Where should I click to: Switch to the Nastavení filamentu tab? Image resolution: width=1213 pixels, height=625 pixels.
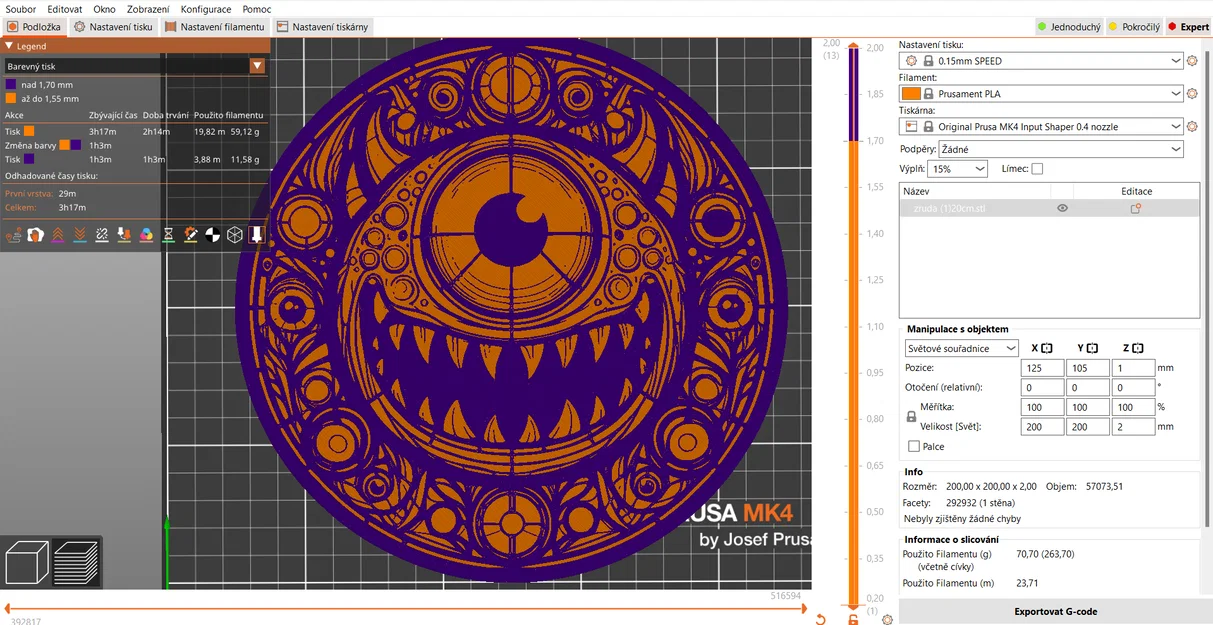tap(215, 27)
